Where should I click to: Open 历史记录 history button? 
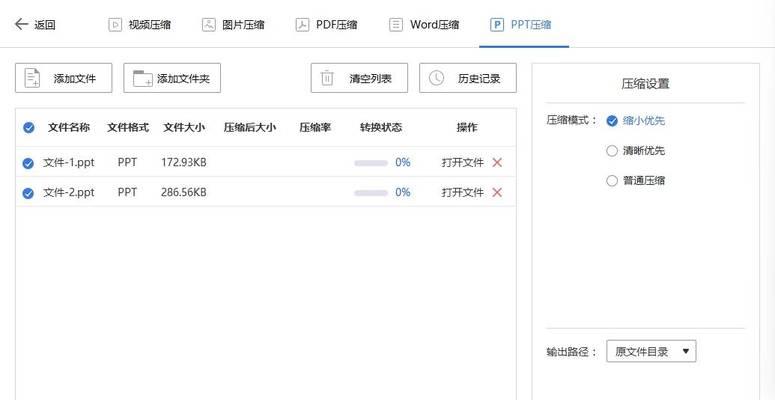pyautogui.click(x=468, y=78)
